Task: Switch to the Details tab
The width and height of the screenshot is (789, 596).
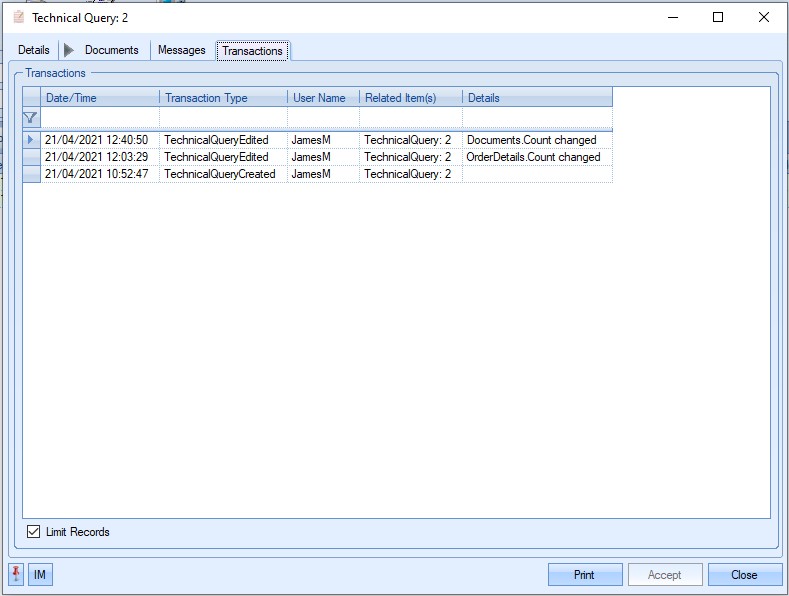Action: (x=33, y=50)
